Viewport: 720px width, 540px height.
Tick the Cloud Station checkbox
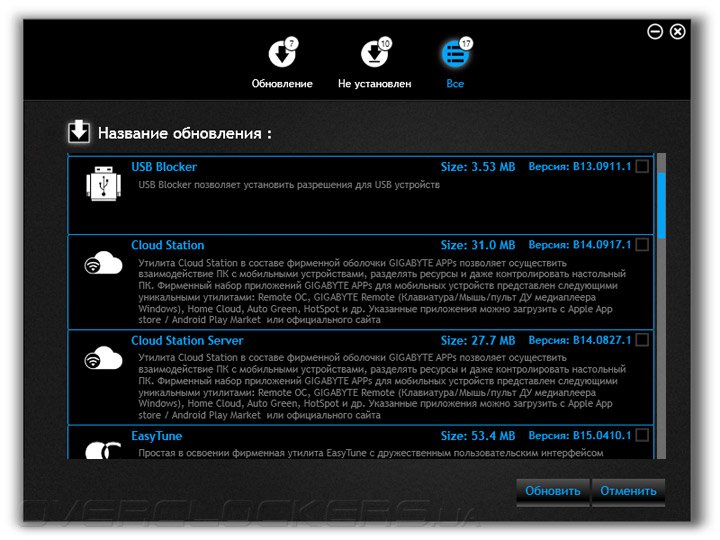pos(642,244)
